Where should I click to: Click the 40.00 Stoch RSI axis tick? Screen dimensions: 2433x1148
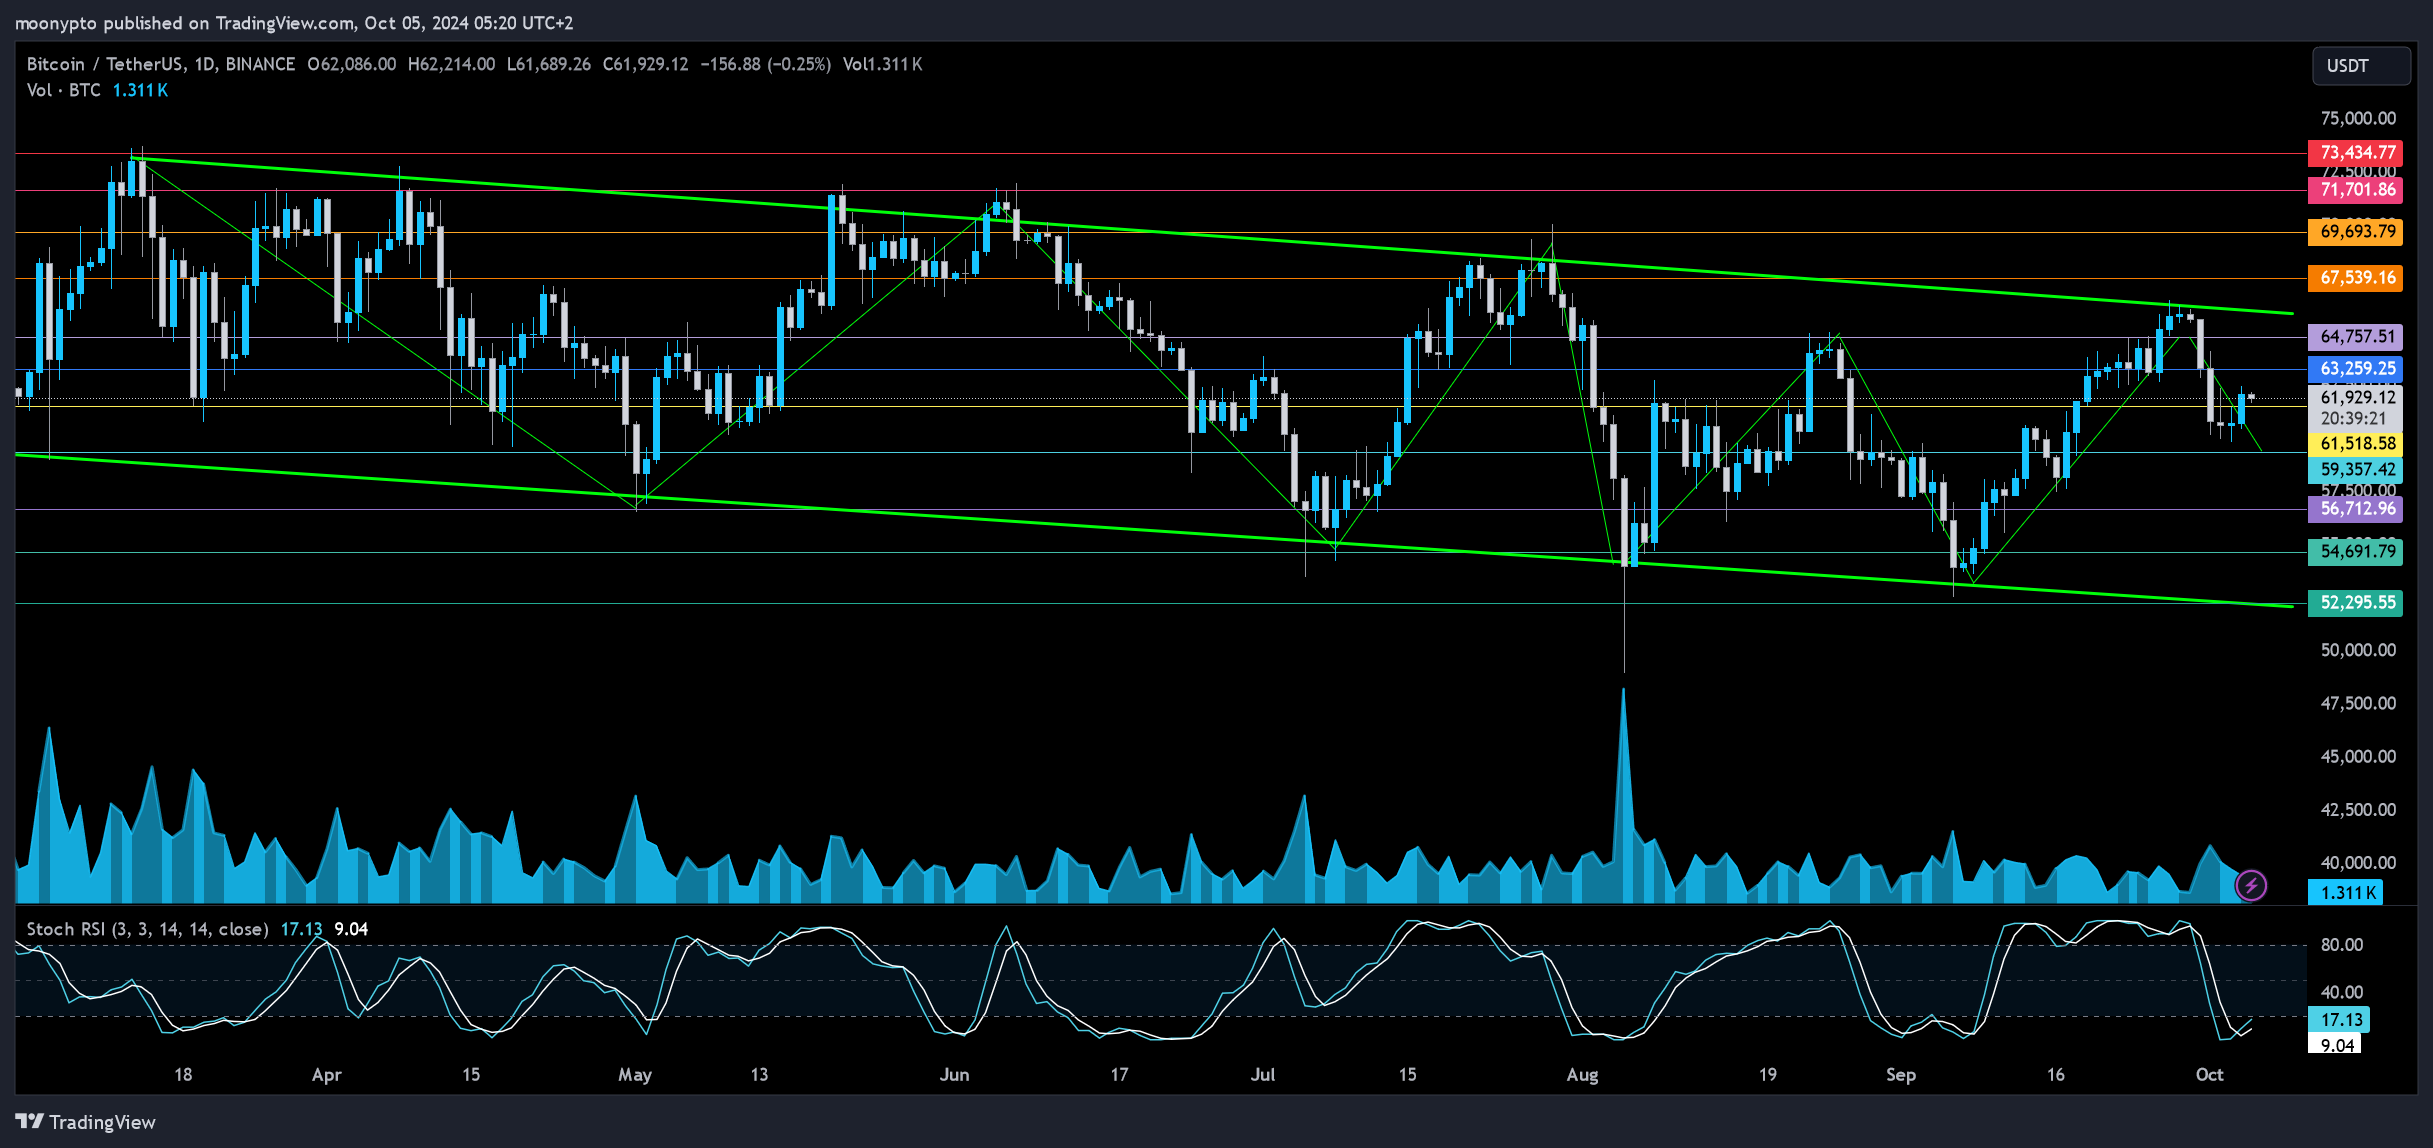click(x=2342, y=992)
